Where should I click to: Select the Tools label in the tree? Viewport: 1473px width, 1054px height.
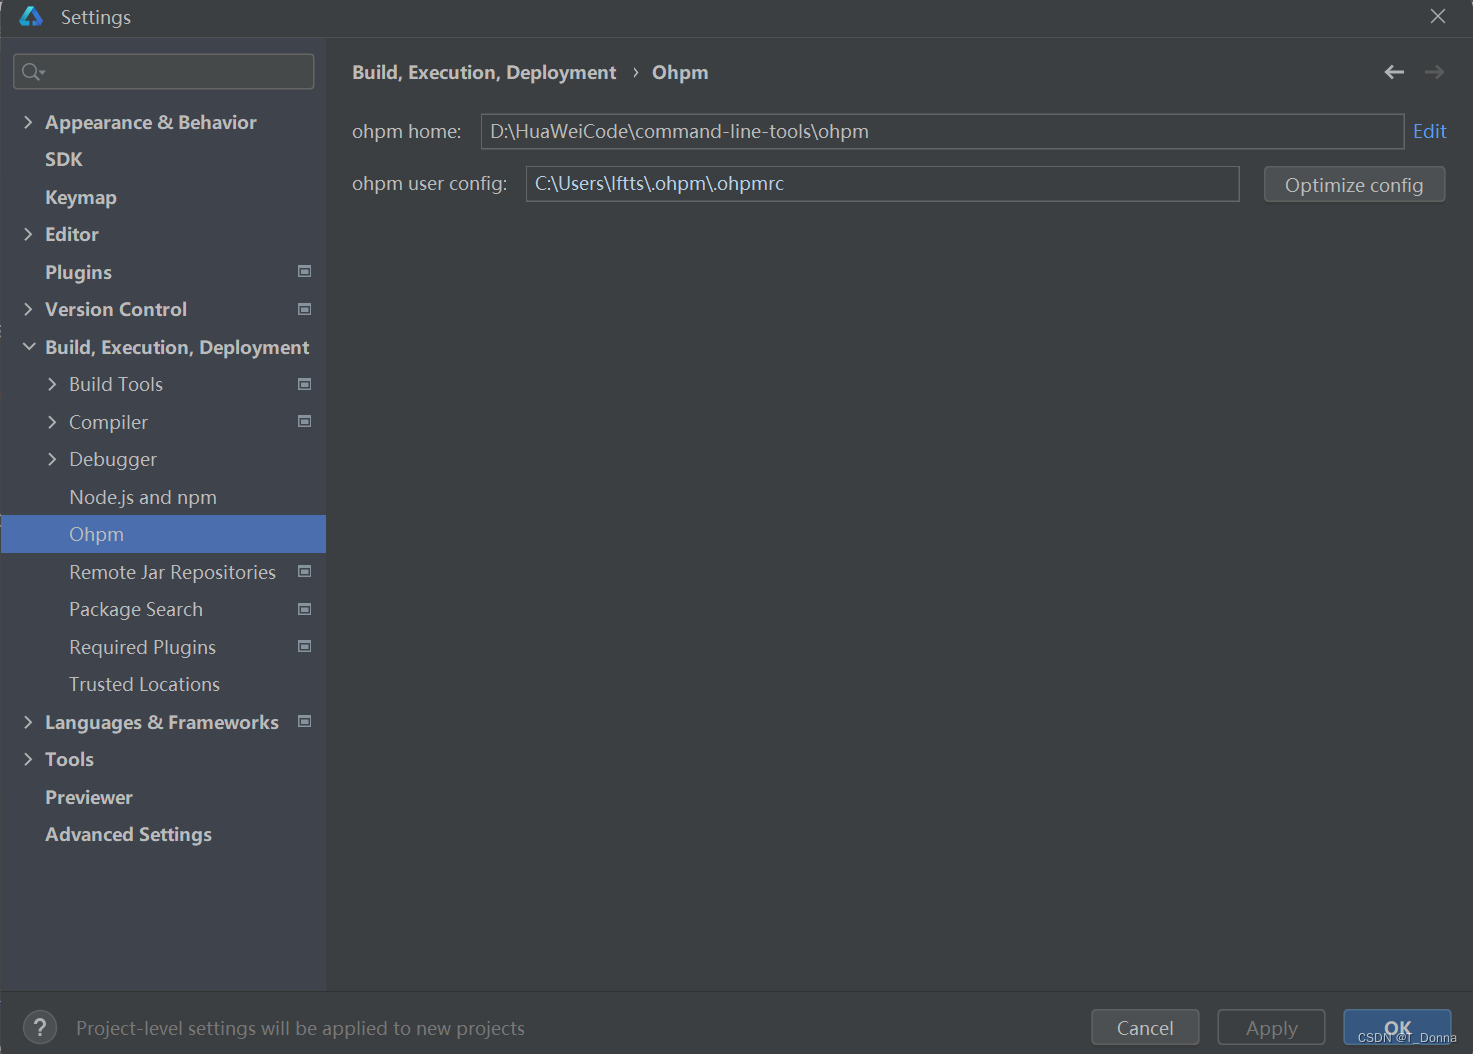coord(69,759)
